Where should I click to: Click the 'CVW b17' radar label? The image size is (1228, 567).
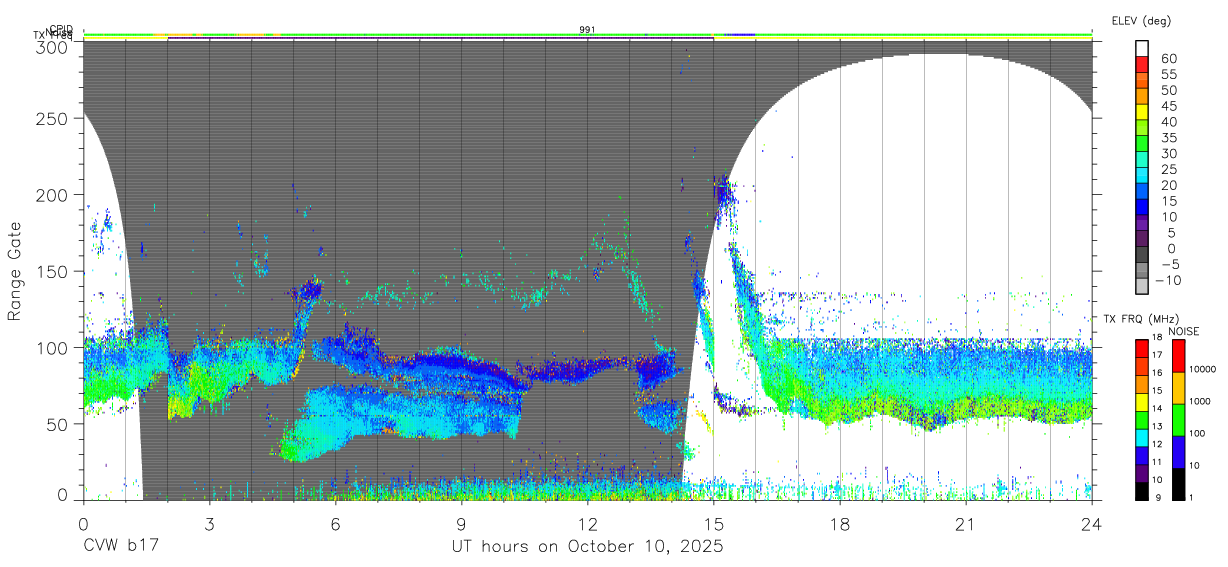point(121,547)
